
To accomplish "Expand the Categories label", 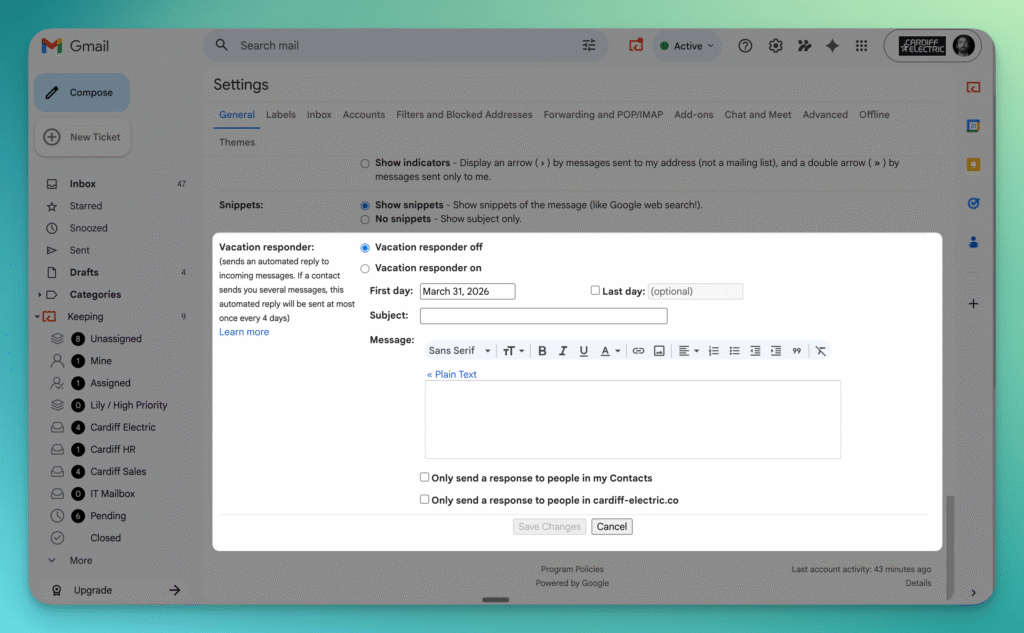I will pos(40,295).
